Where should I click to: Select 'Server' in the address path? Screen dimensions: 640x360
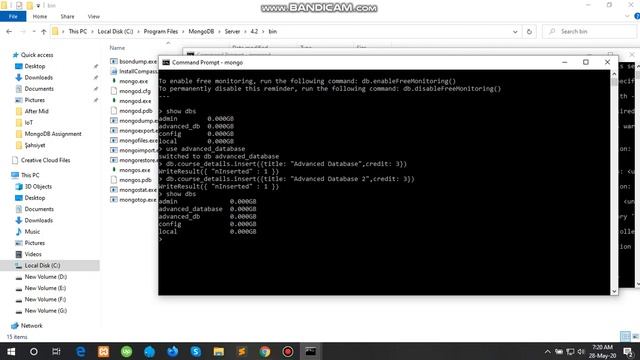coord(232,31)
